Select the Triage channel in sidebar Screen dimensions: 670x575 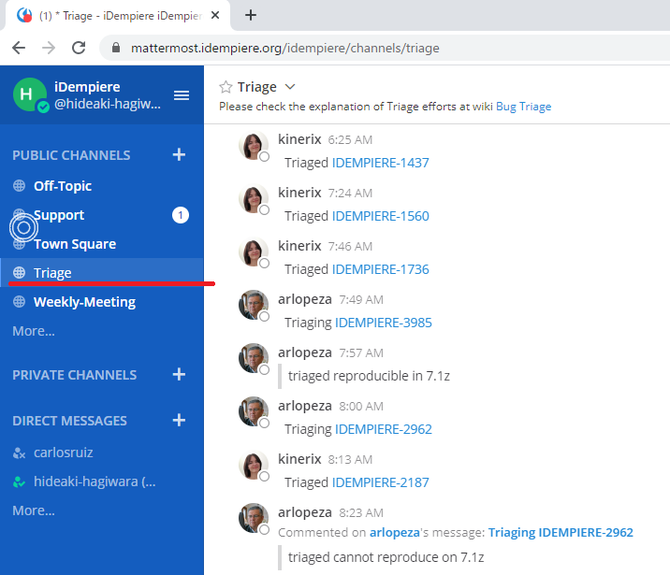point(102,273)
